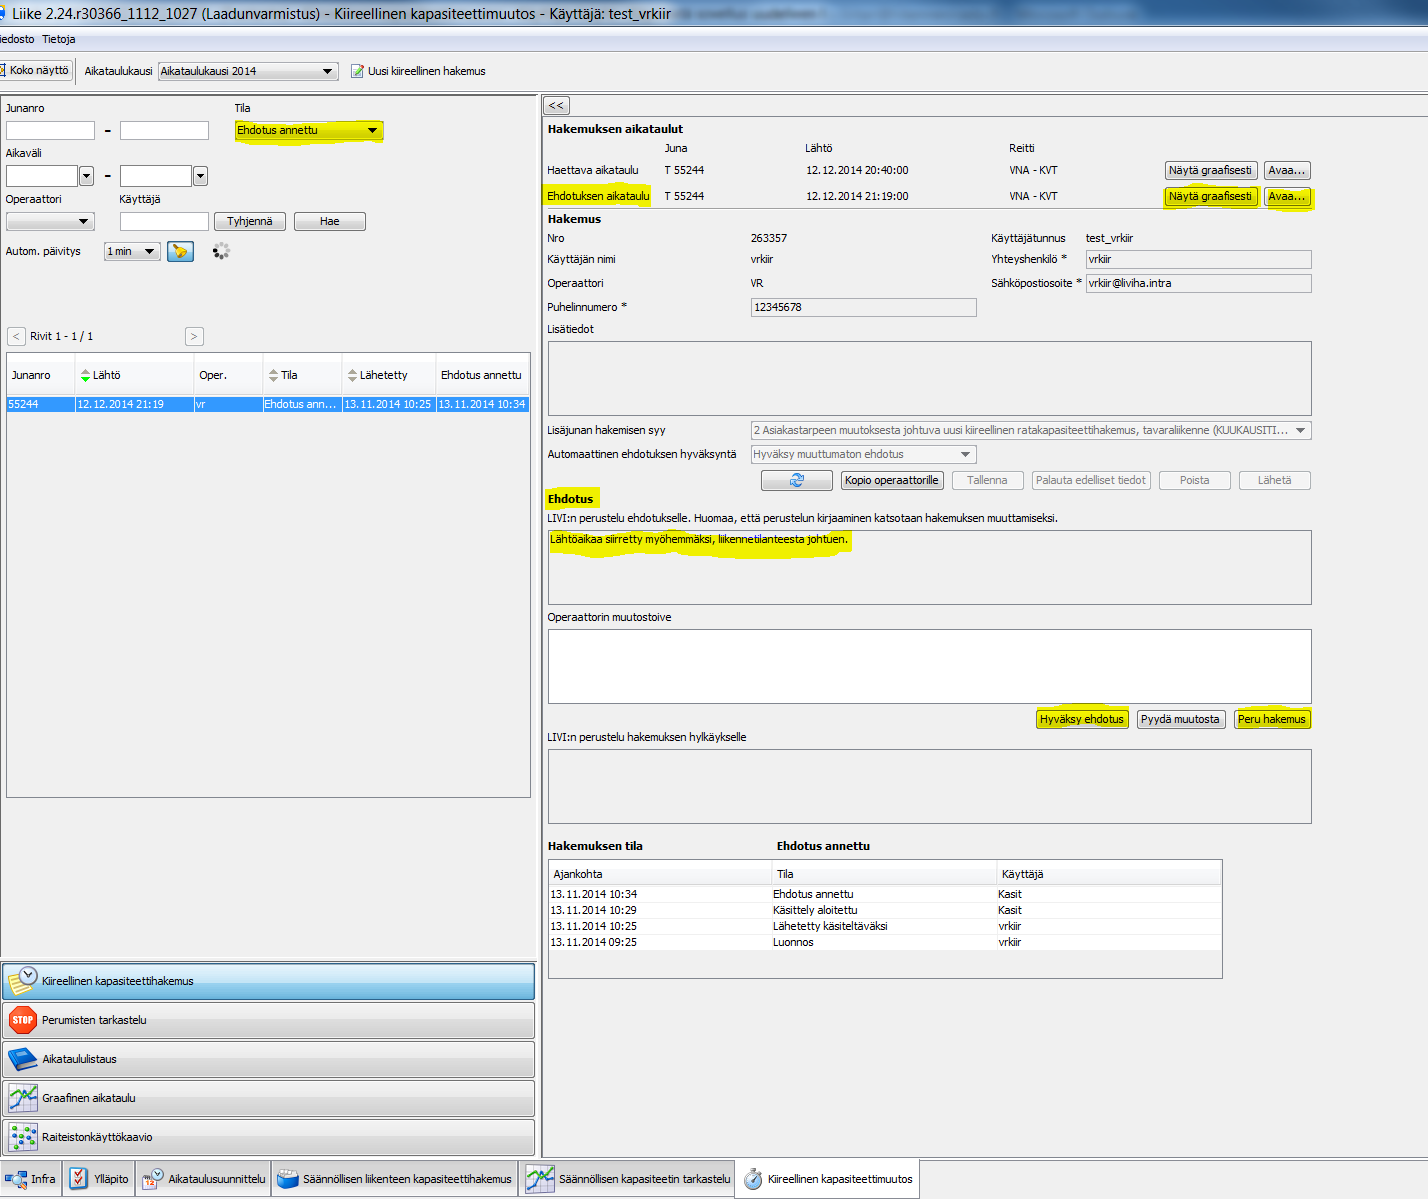Click Ehdotus annettu column header
The width and height of the screenshot is (1428, 1199).
[x=482, y=375]
